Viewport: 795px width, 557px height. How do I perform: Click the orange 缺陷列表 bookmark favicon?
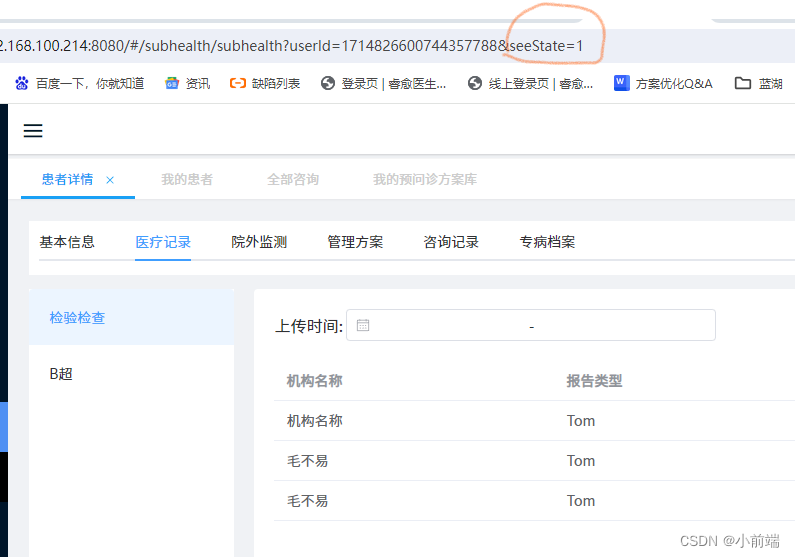click(x=238, y=83)
